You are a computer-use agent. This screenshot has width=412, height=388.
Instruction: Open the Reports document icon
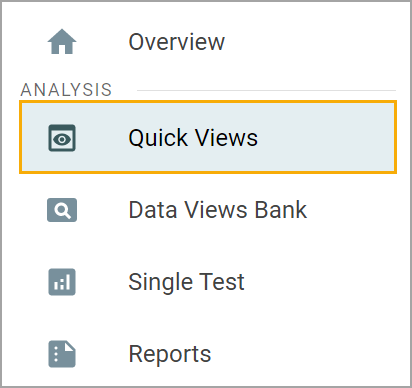pos(62,354)
